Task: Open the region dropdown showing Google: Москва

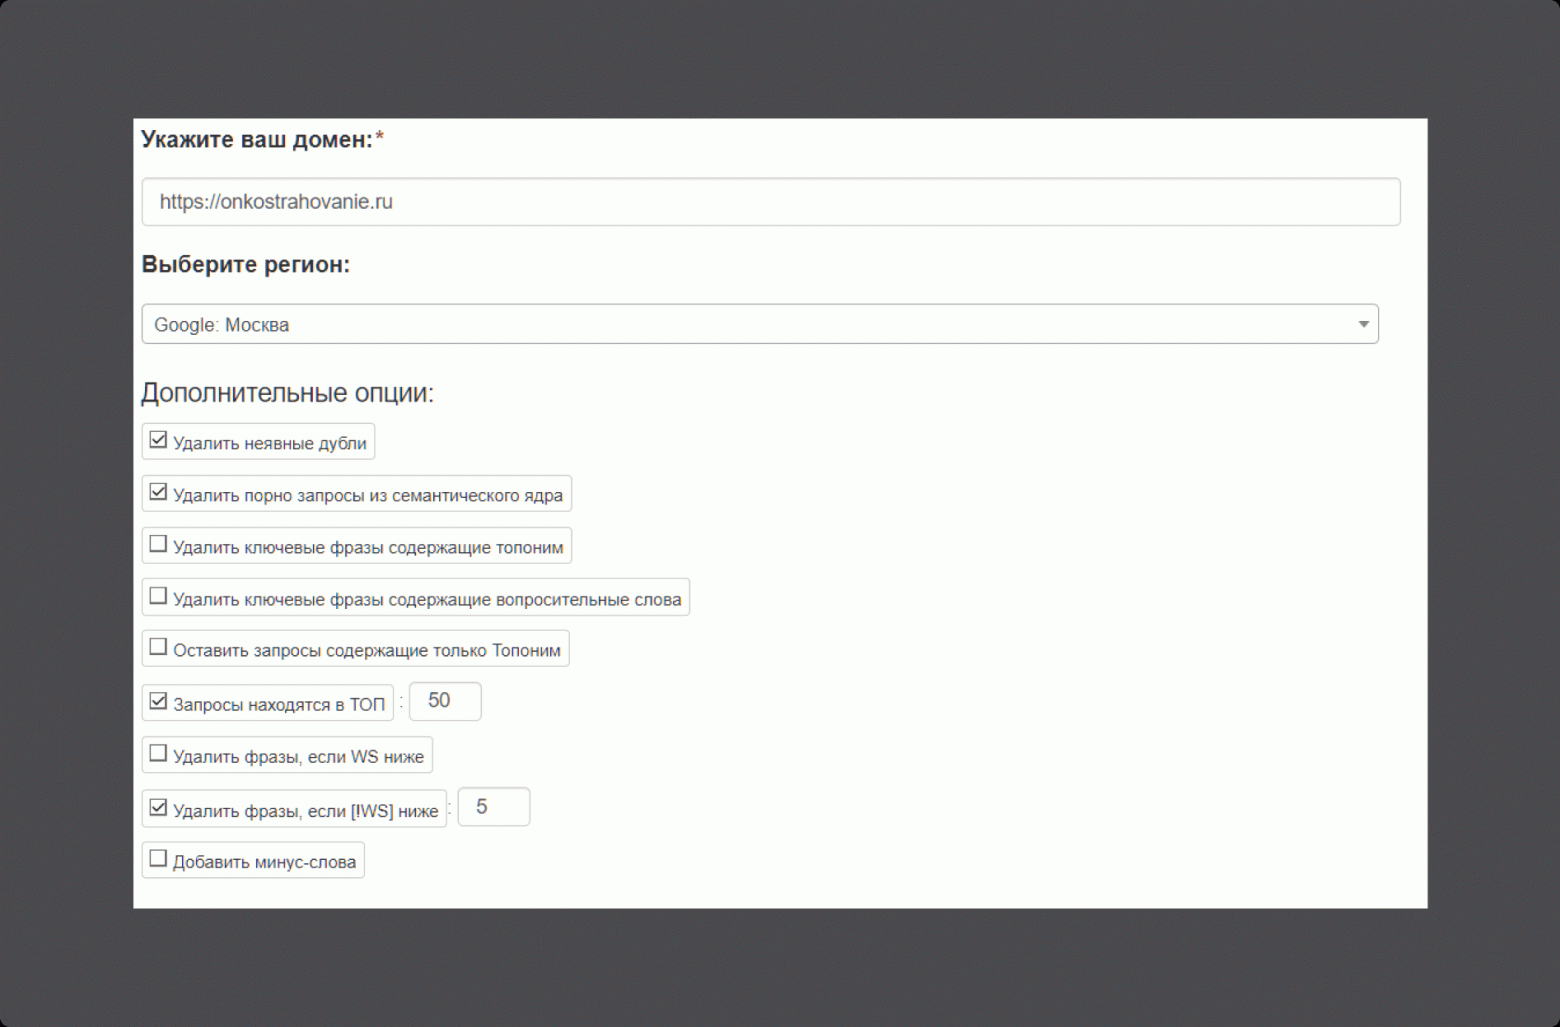Action: click(x=760, y=324)
